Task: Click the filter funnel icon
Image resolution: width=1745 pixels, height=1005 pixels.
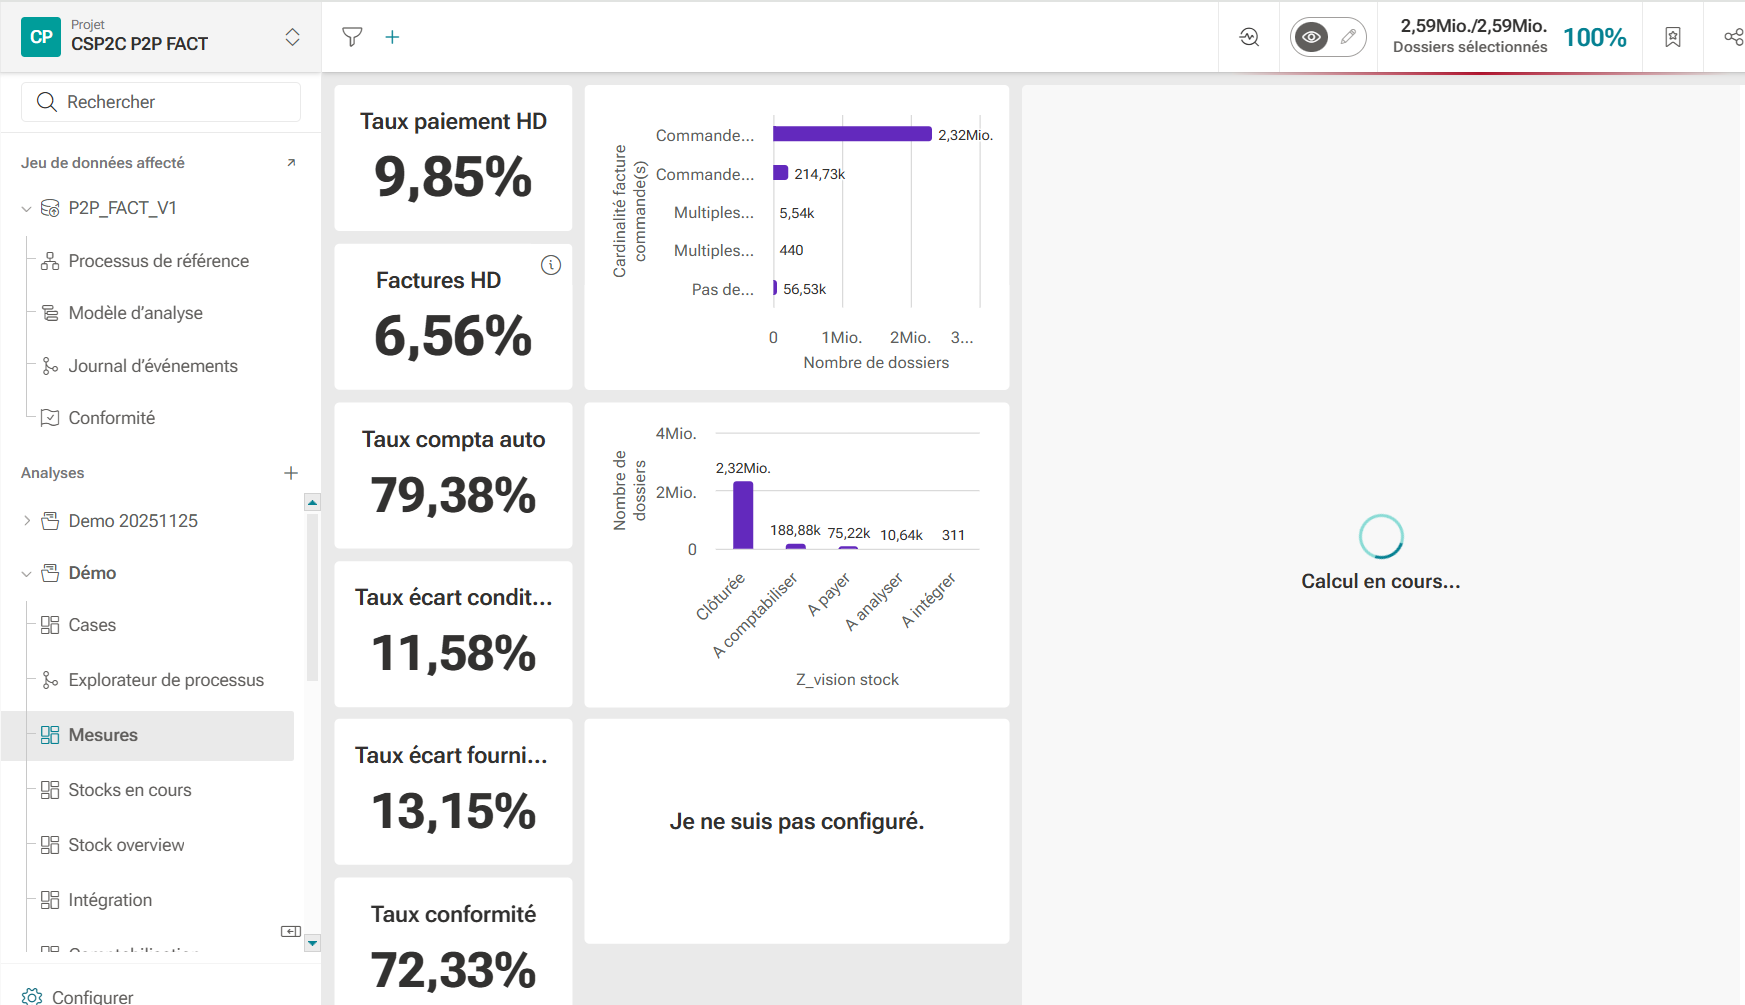Action: point(352,37)
